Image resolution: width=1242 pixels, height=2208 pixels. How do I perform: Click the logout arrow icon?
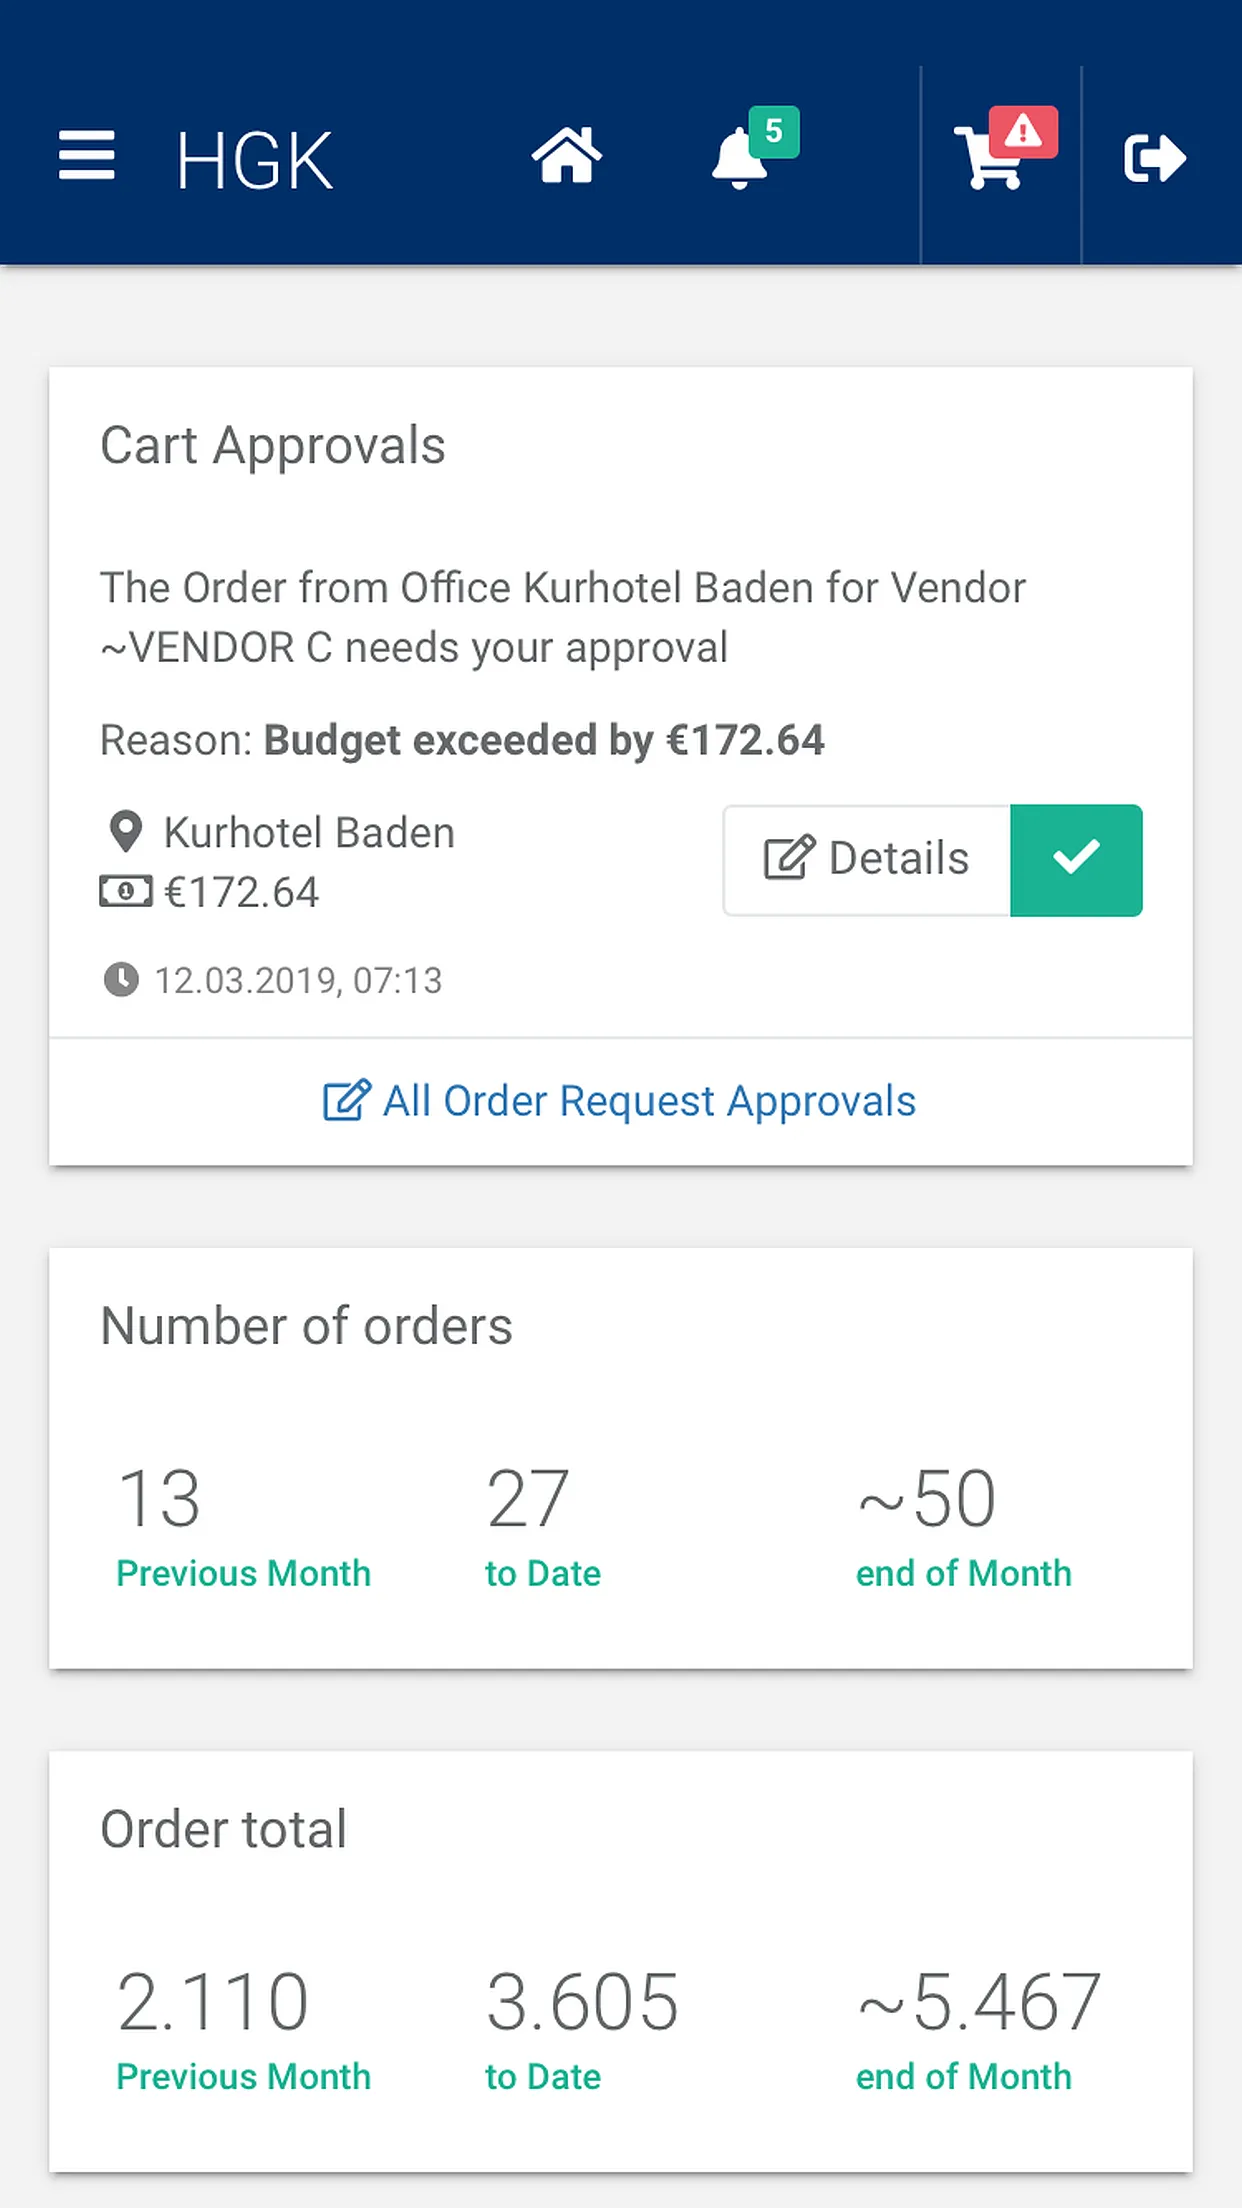coord(1155,158)
